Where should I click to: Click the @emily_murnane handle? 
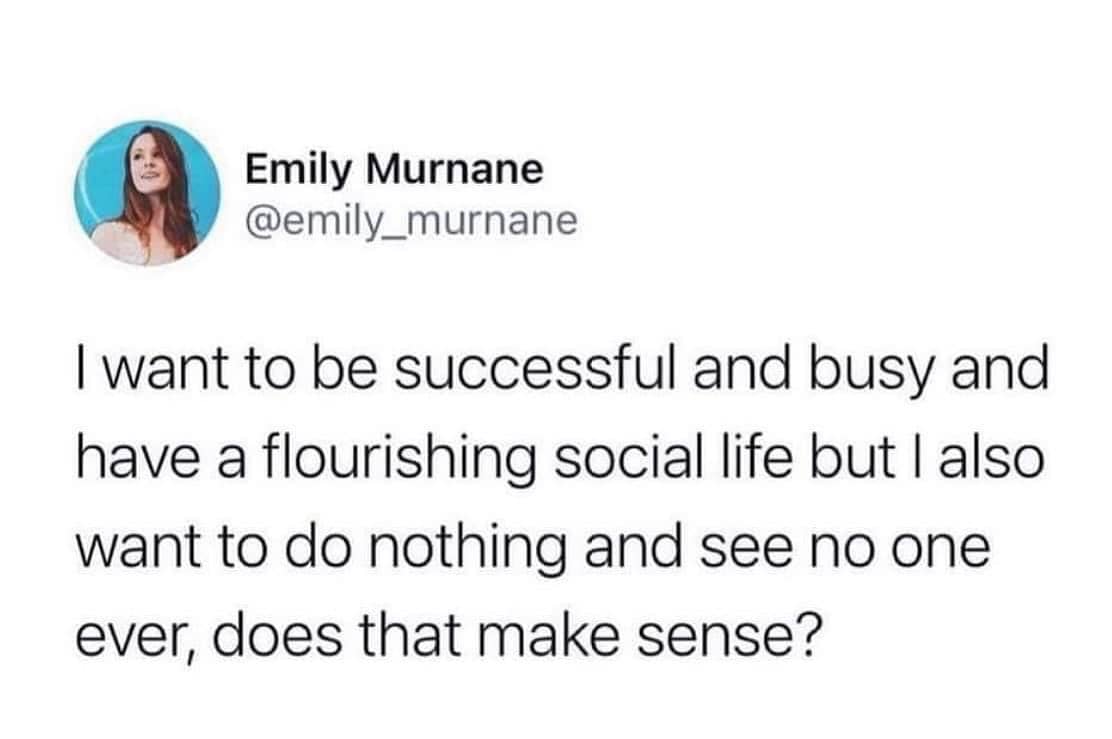(411, 221)
